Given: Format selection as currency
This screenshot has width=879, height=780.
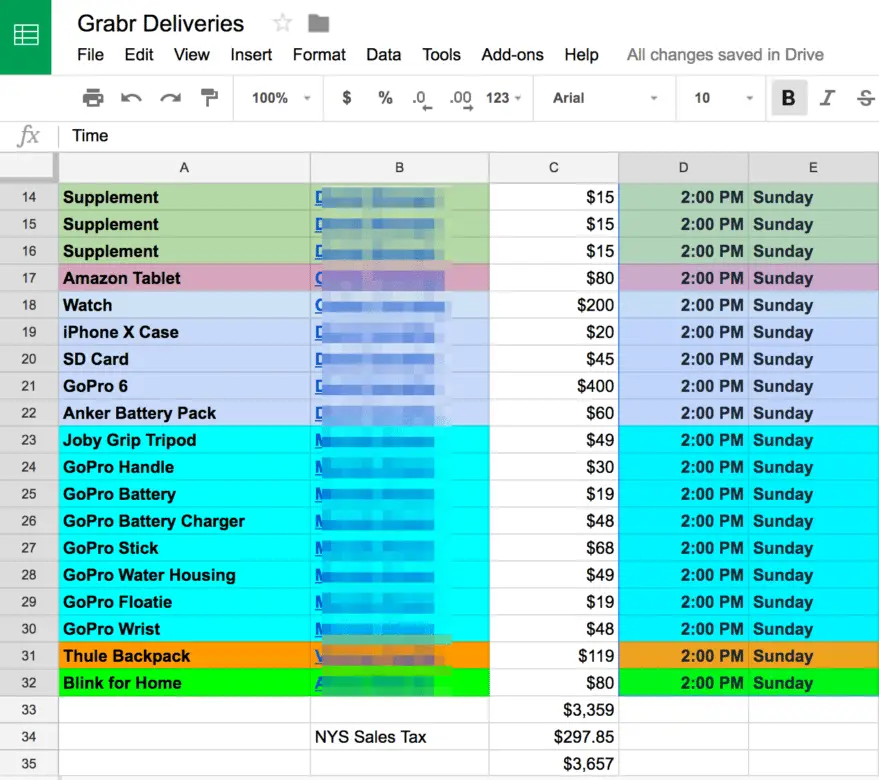Looking at the screenshot, I should coord(346,98).
